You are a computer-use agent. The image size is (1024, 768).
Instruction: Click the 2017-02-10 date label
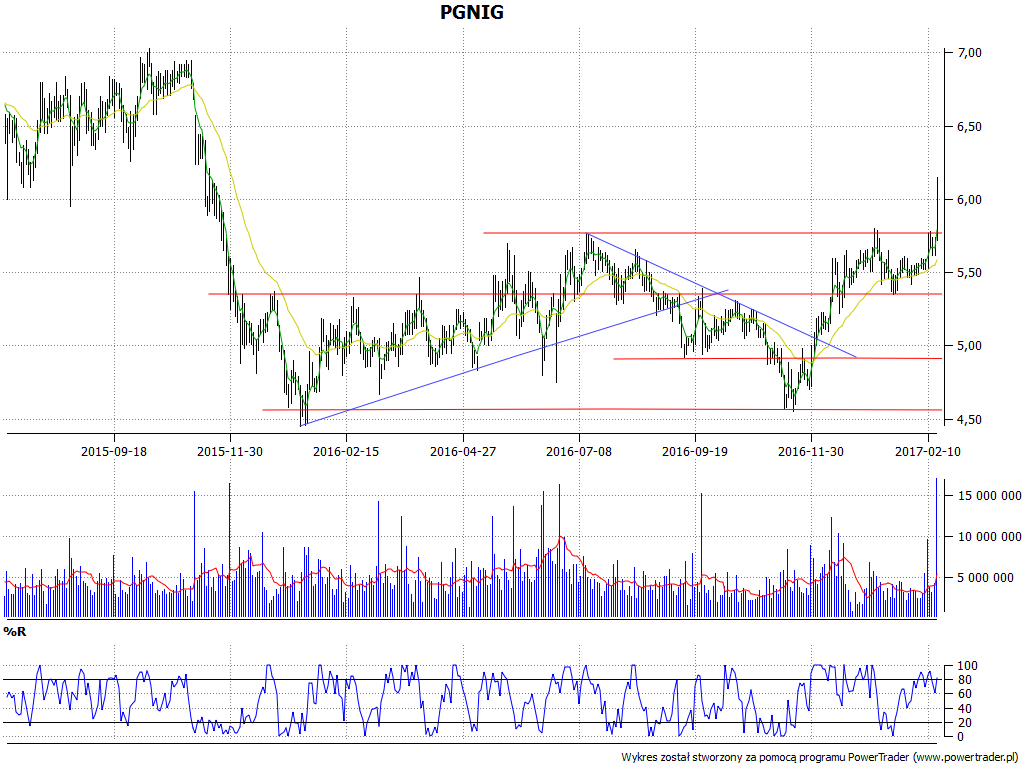(928, 451)
